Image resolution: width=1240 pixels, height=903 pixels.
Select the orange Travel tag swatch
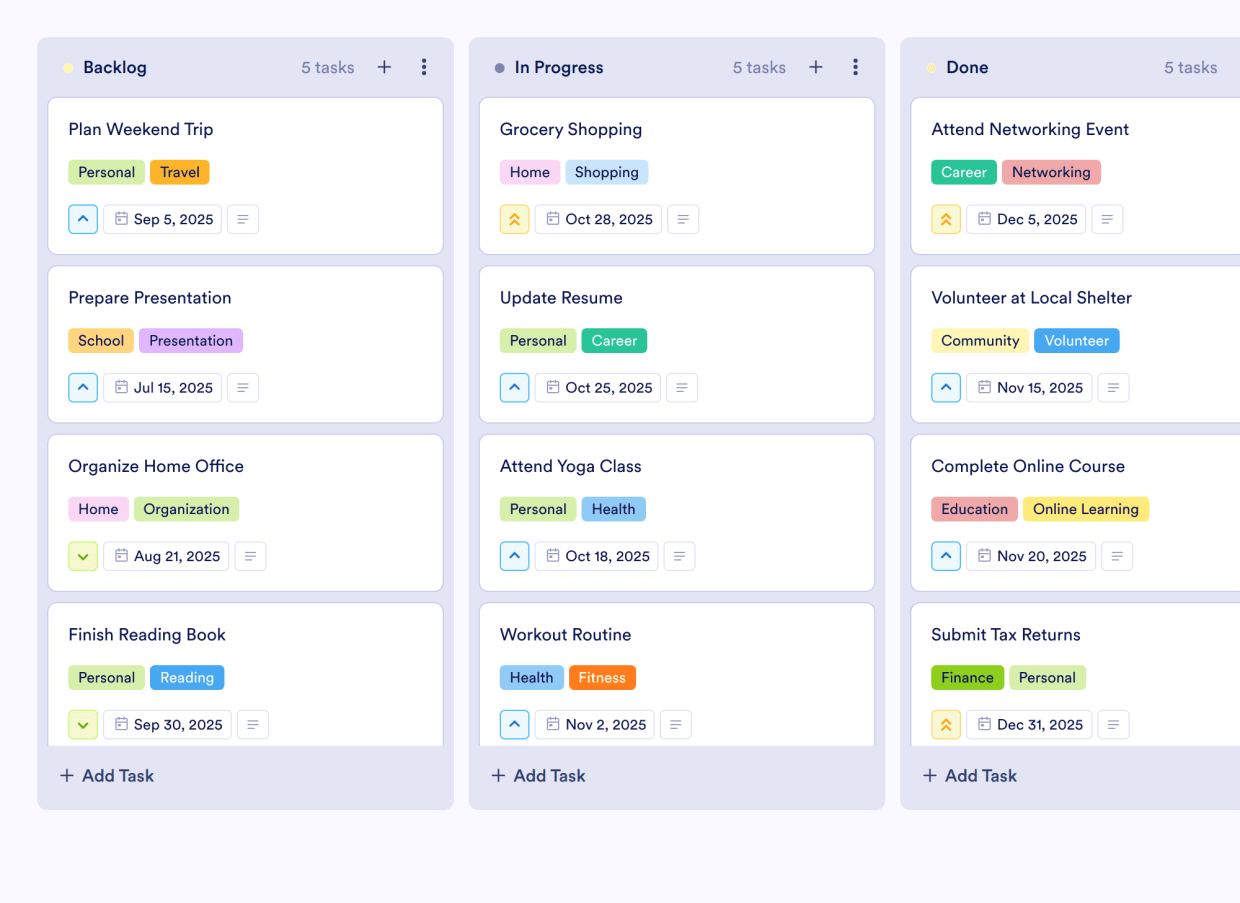(x=179, y=172)
